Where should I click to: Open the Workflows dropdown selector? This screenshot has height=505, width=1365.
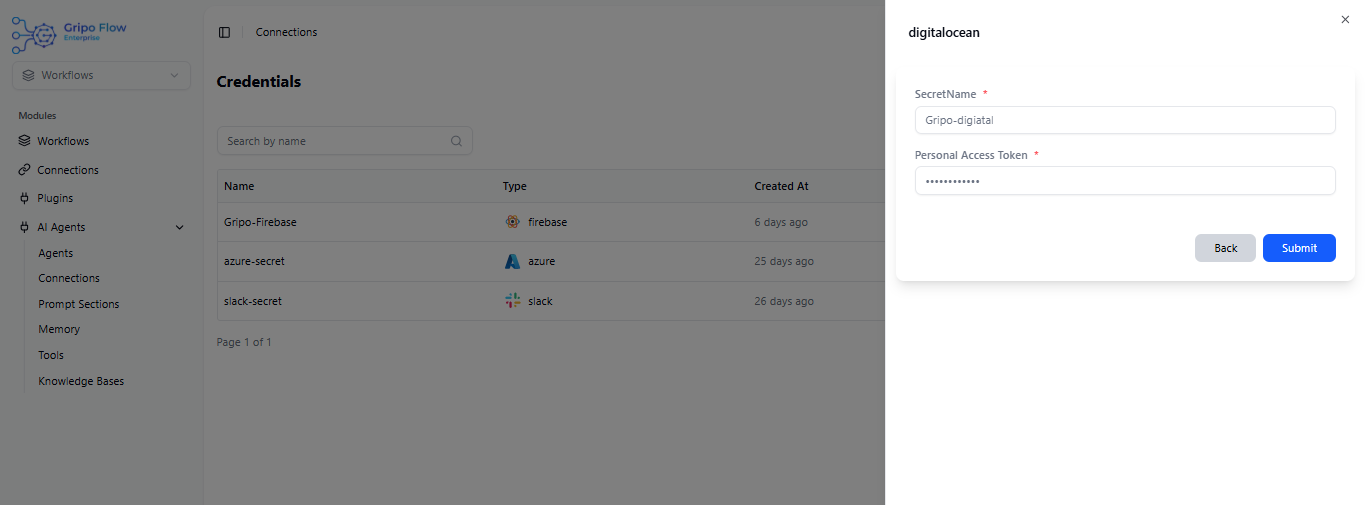101,75
